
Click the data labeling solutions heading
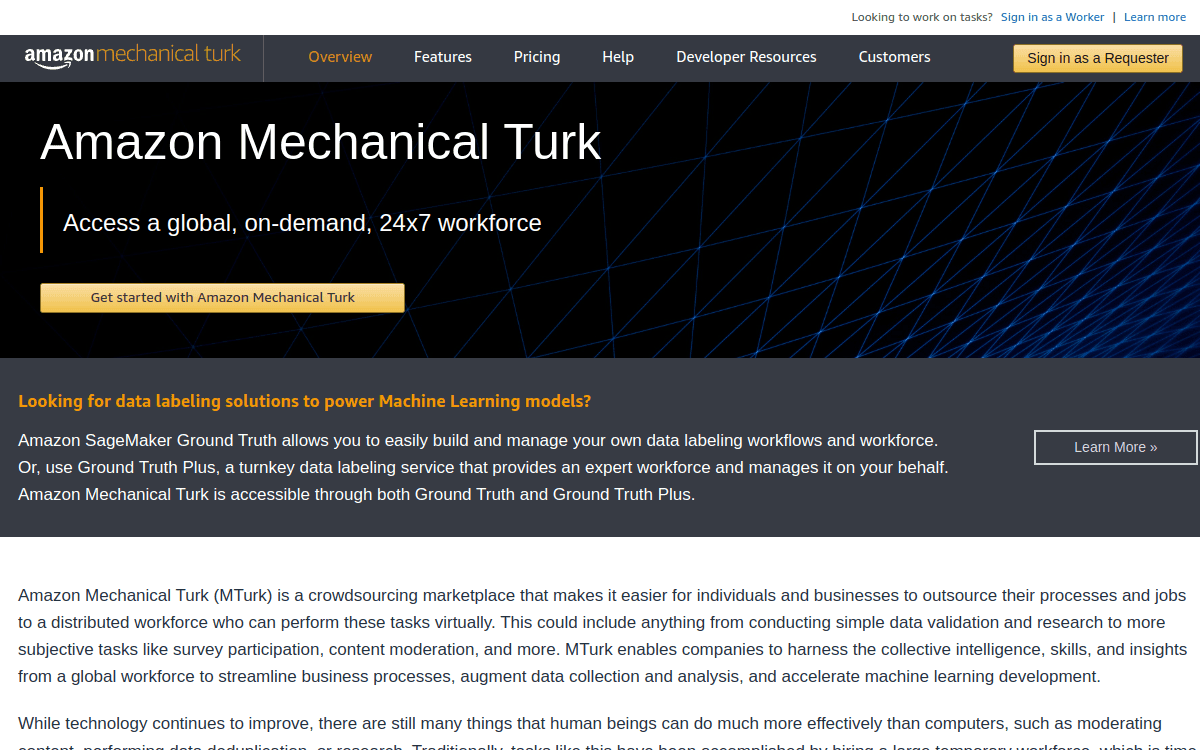point(304,401)
